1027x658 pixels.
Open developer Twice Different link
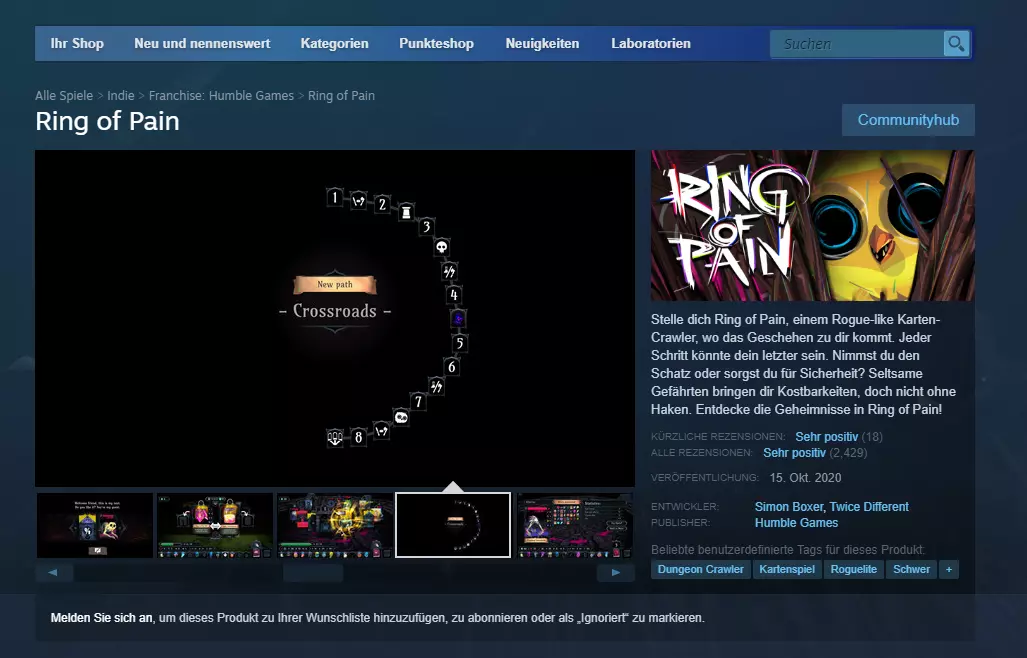pyautogui.click(x=869, y=507)
